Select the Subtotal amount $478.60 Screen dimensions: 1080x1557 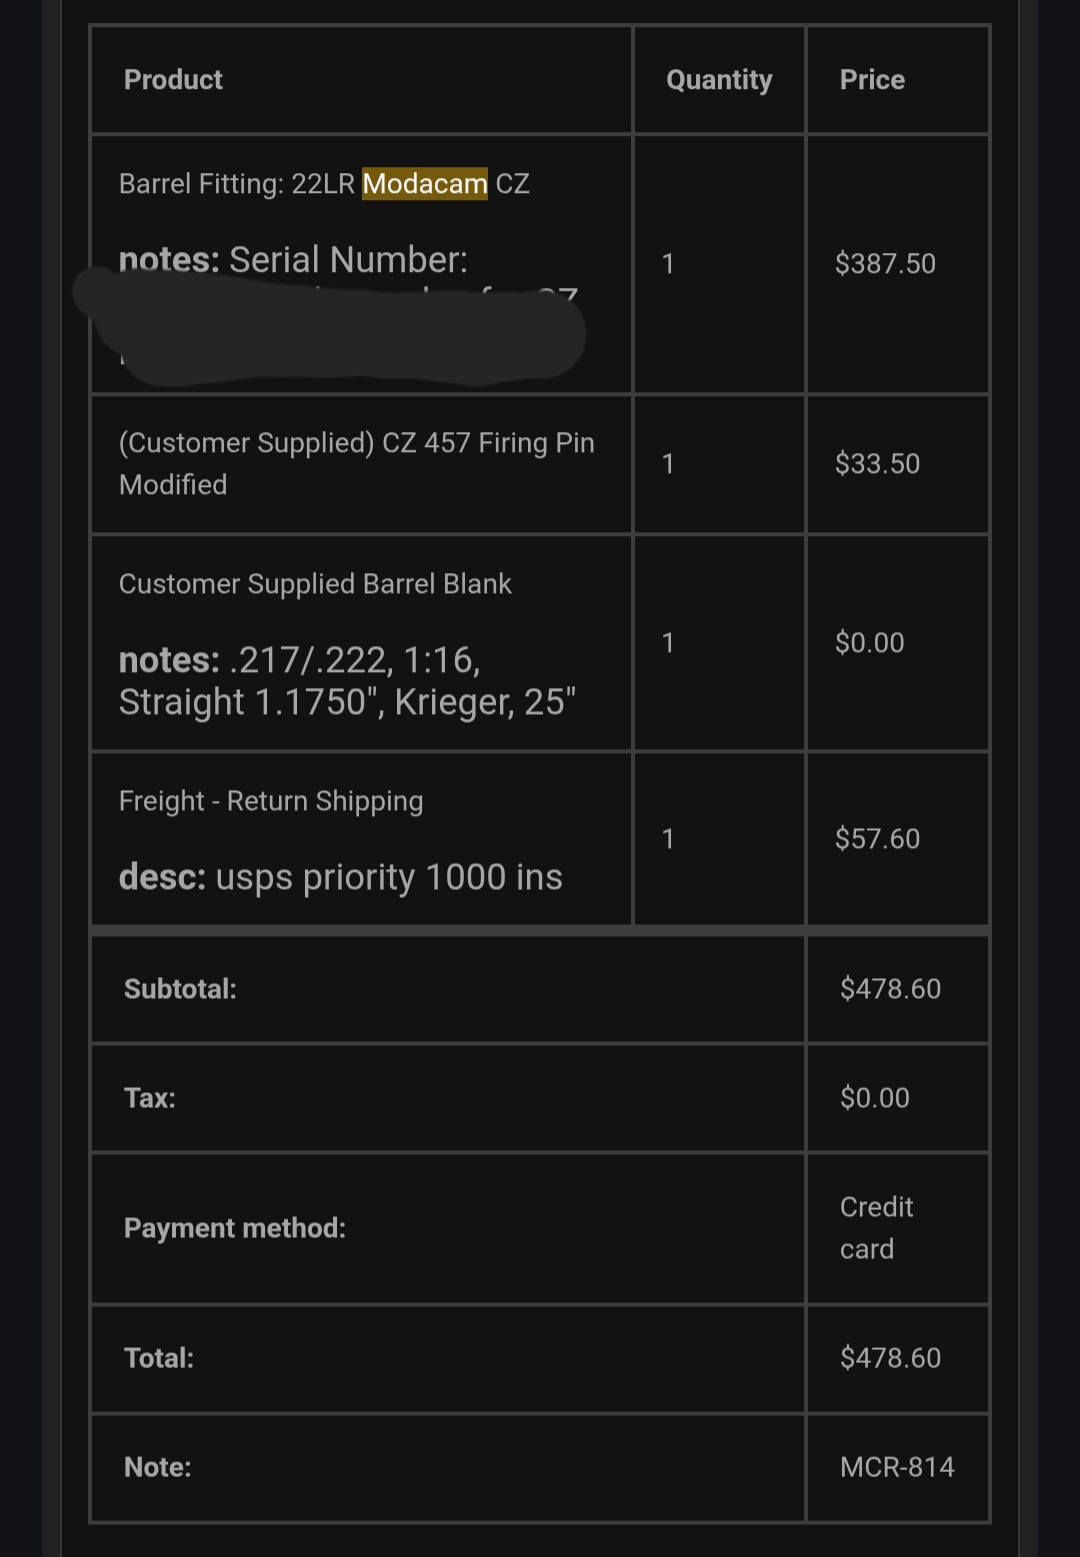[890, 989]
